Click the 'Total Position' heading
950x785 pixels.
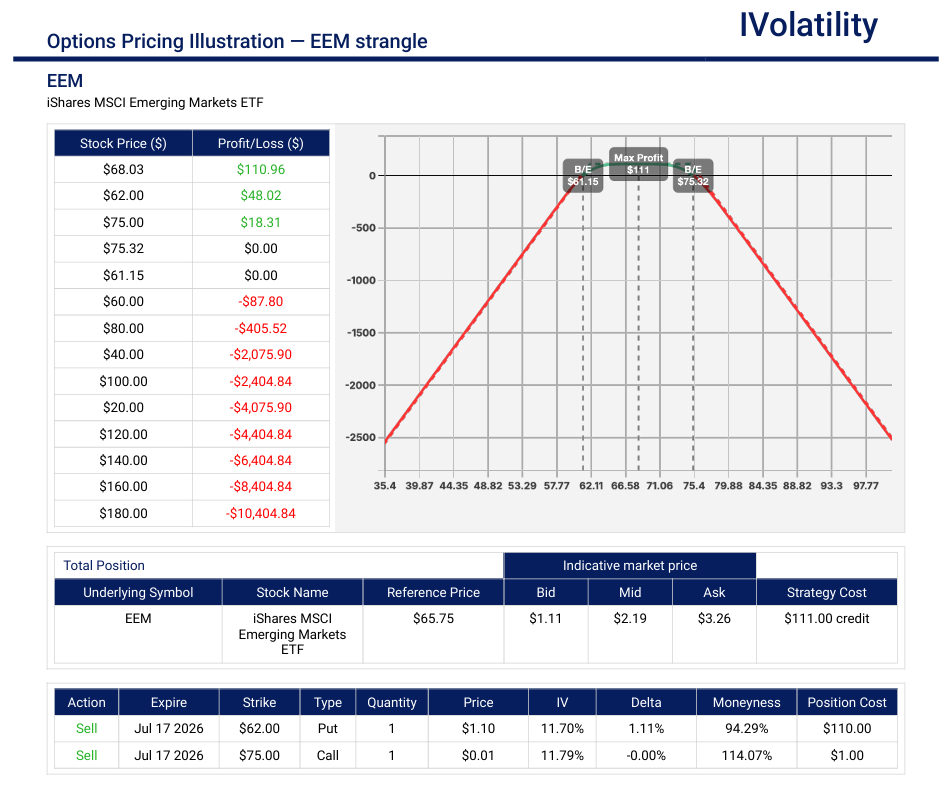click(x=104, y=566)
